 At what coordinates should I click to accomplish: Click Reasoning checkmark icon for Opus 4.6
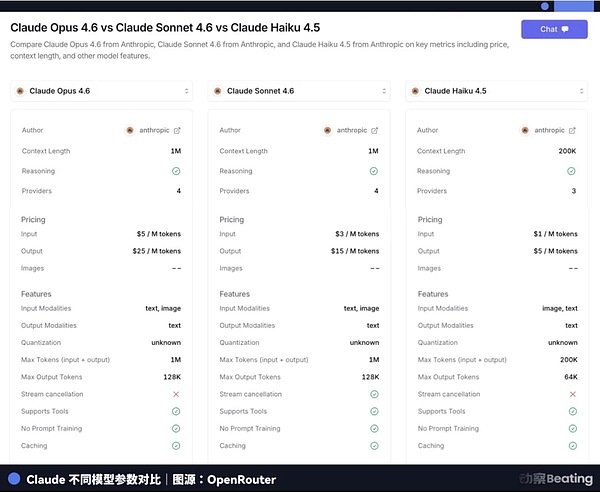[176, 171]
